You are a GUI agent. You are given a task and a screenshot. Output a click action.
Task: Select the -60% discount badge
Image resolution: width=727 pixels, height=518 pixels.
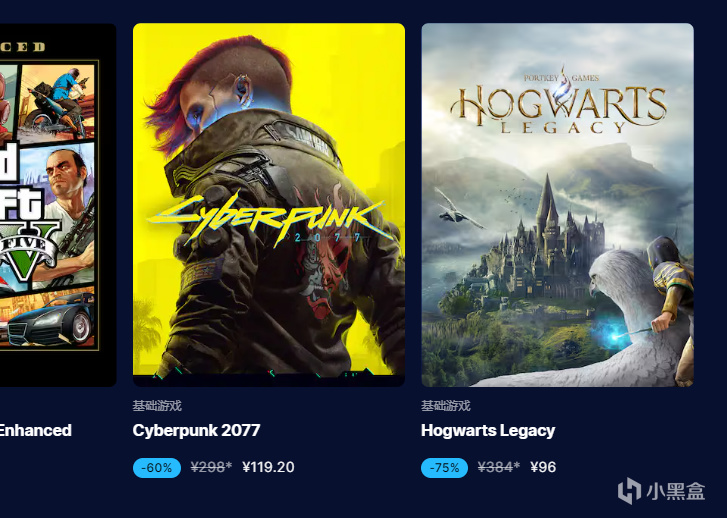click(157, 467)
